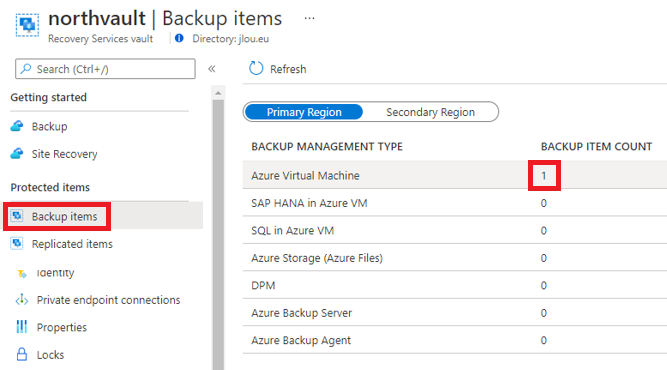Click the Private endpoint connections icon

click(x=22, y=300)
